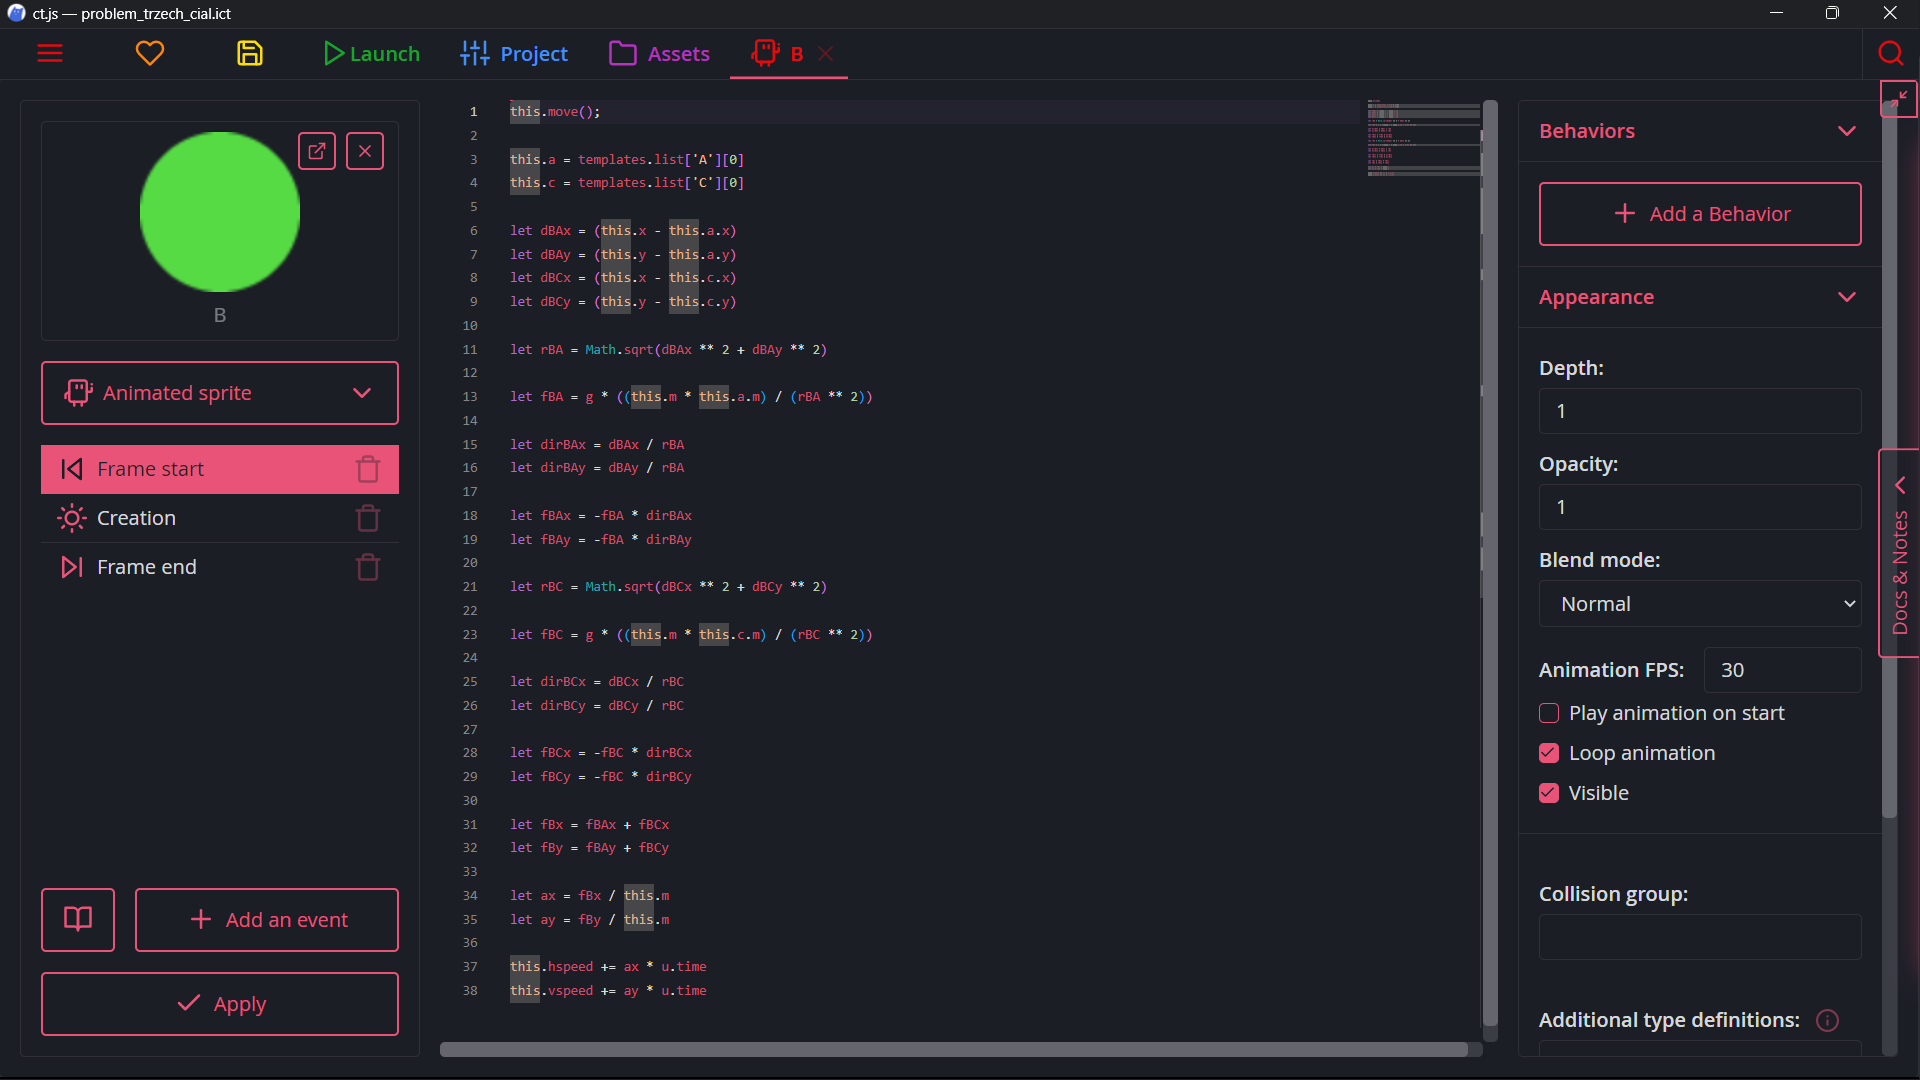Uncheck Loop animation checkbox
1920x1080 pixels.
pos(1549,753)
